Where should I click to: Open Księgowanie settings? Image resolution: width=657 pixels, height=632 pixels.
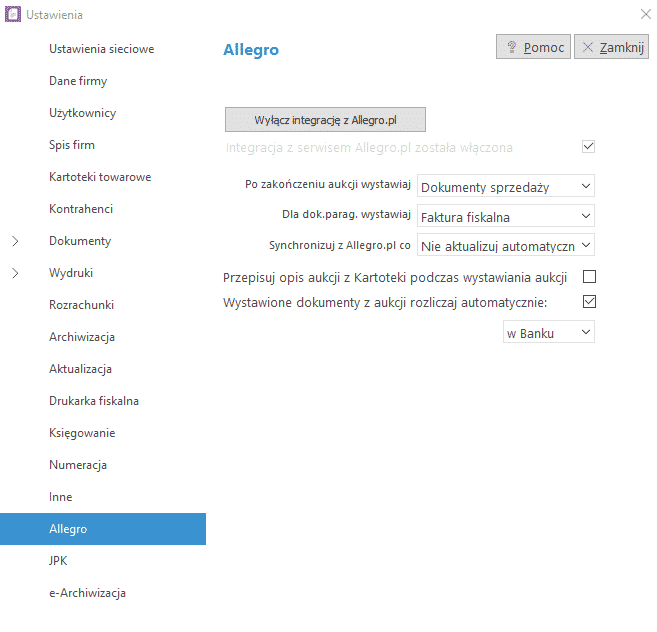coord(82,433)
